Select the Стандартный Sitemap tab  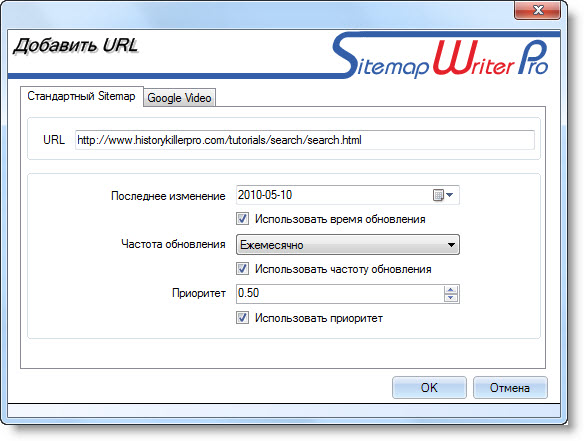point(81,96)
